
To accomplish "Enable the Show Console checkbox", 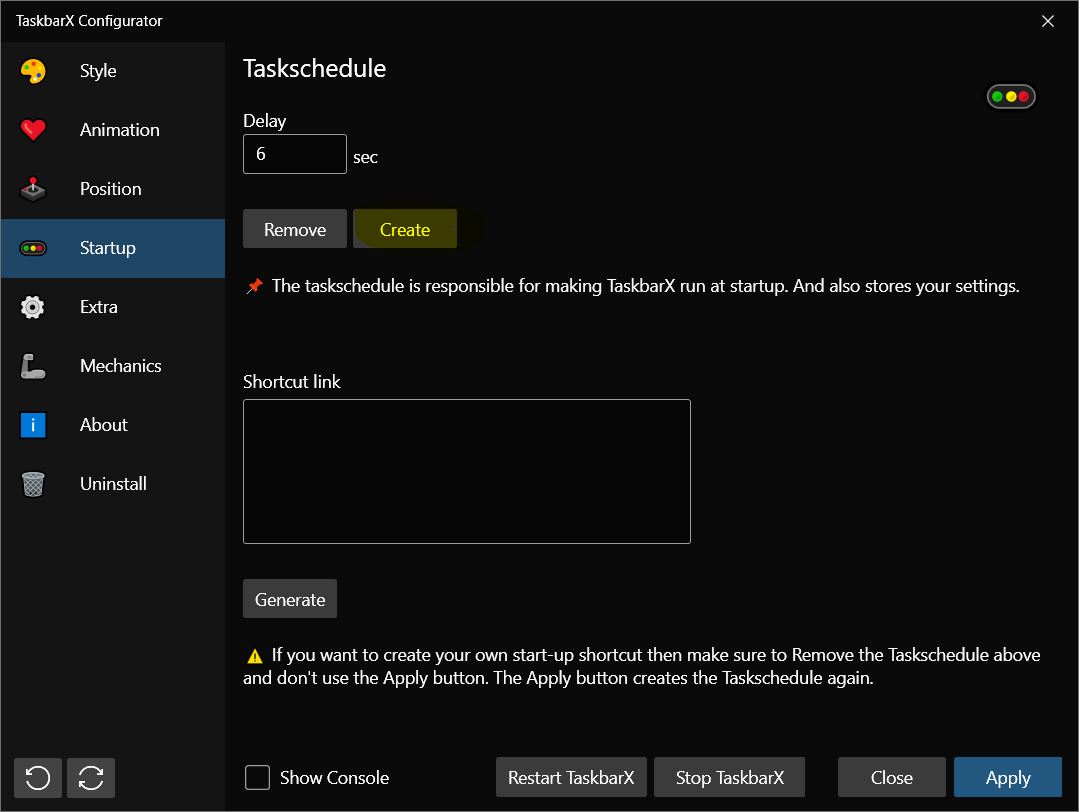I will pos(258,777).
